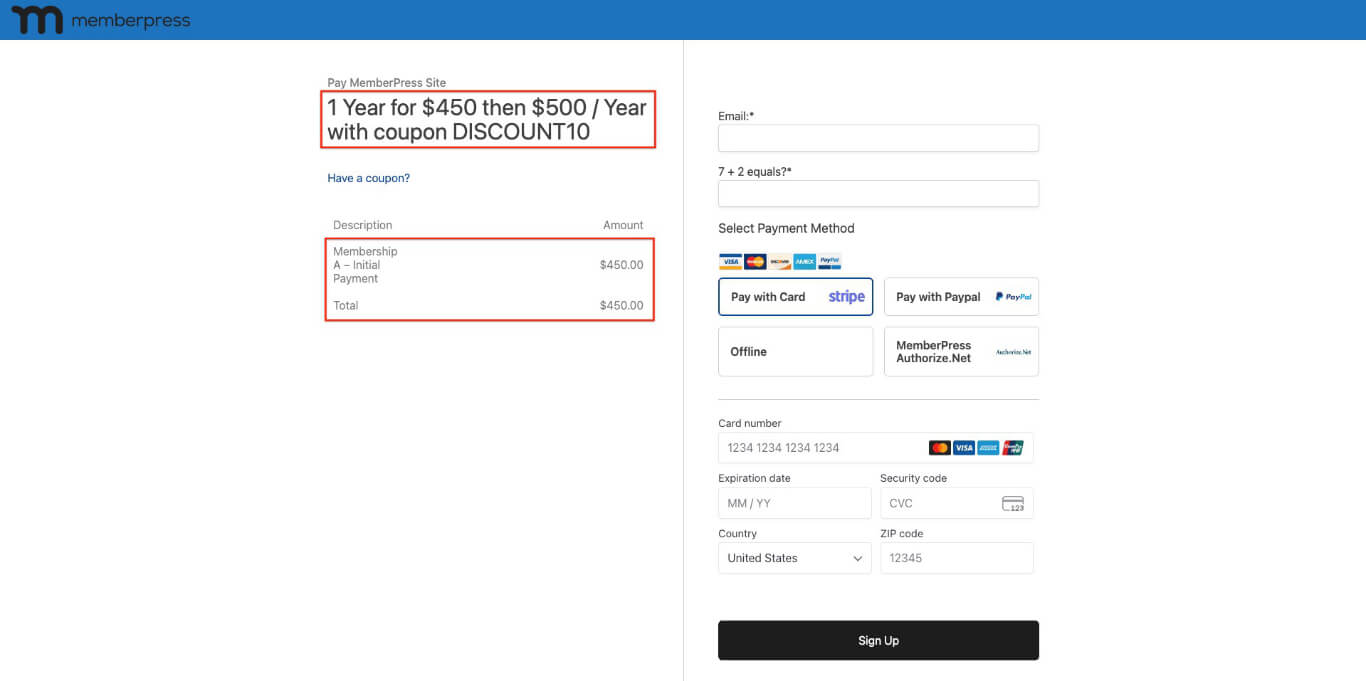Image resolution: width=1366 pixels, height=681 pixels.
Task: Select the Offline payment method
Action: click(x=795, y=351)
